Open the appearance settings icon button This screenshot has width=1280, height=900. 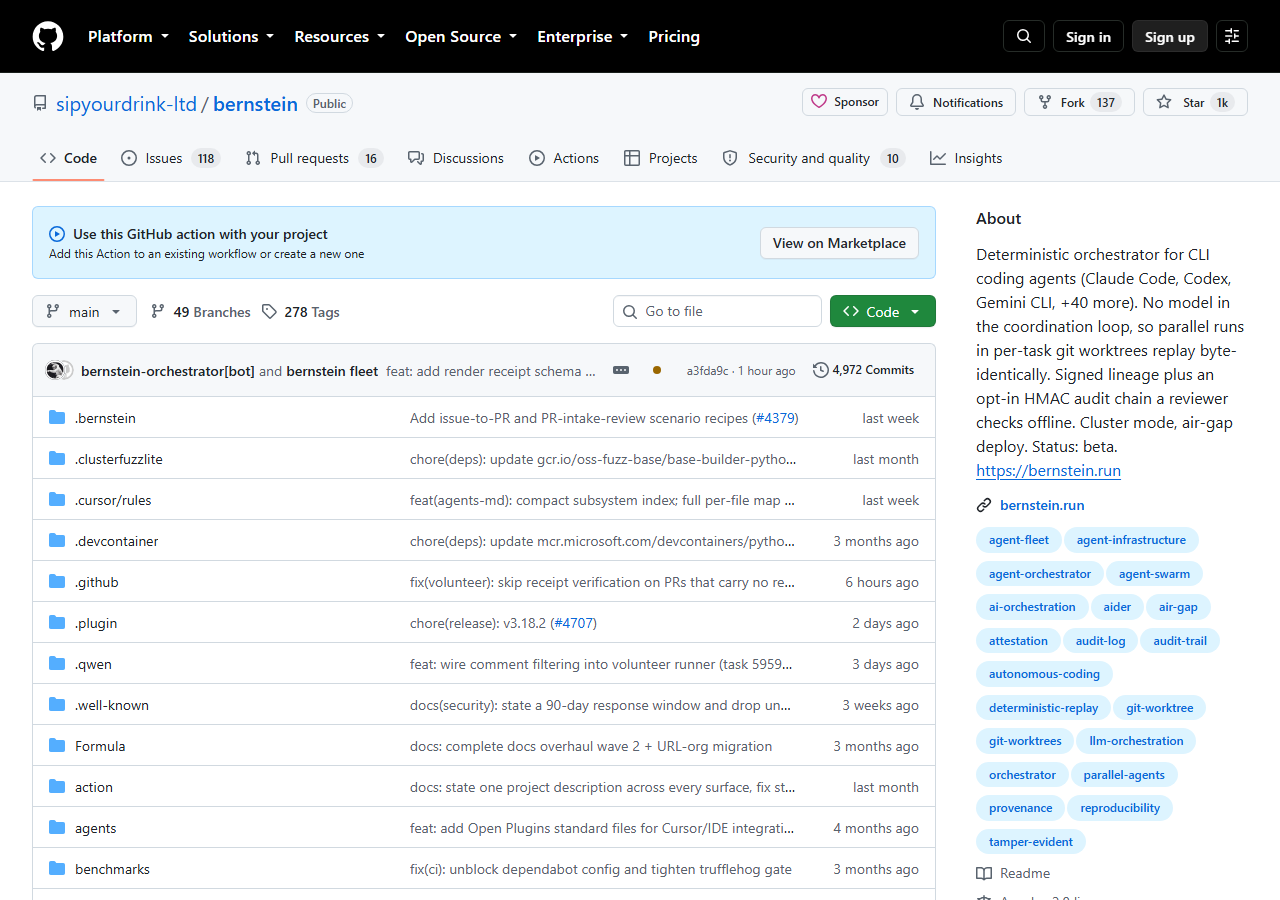point(1232,36)
